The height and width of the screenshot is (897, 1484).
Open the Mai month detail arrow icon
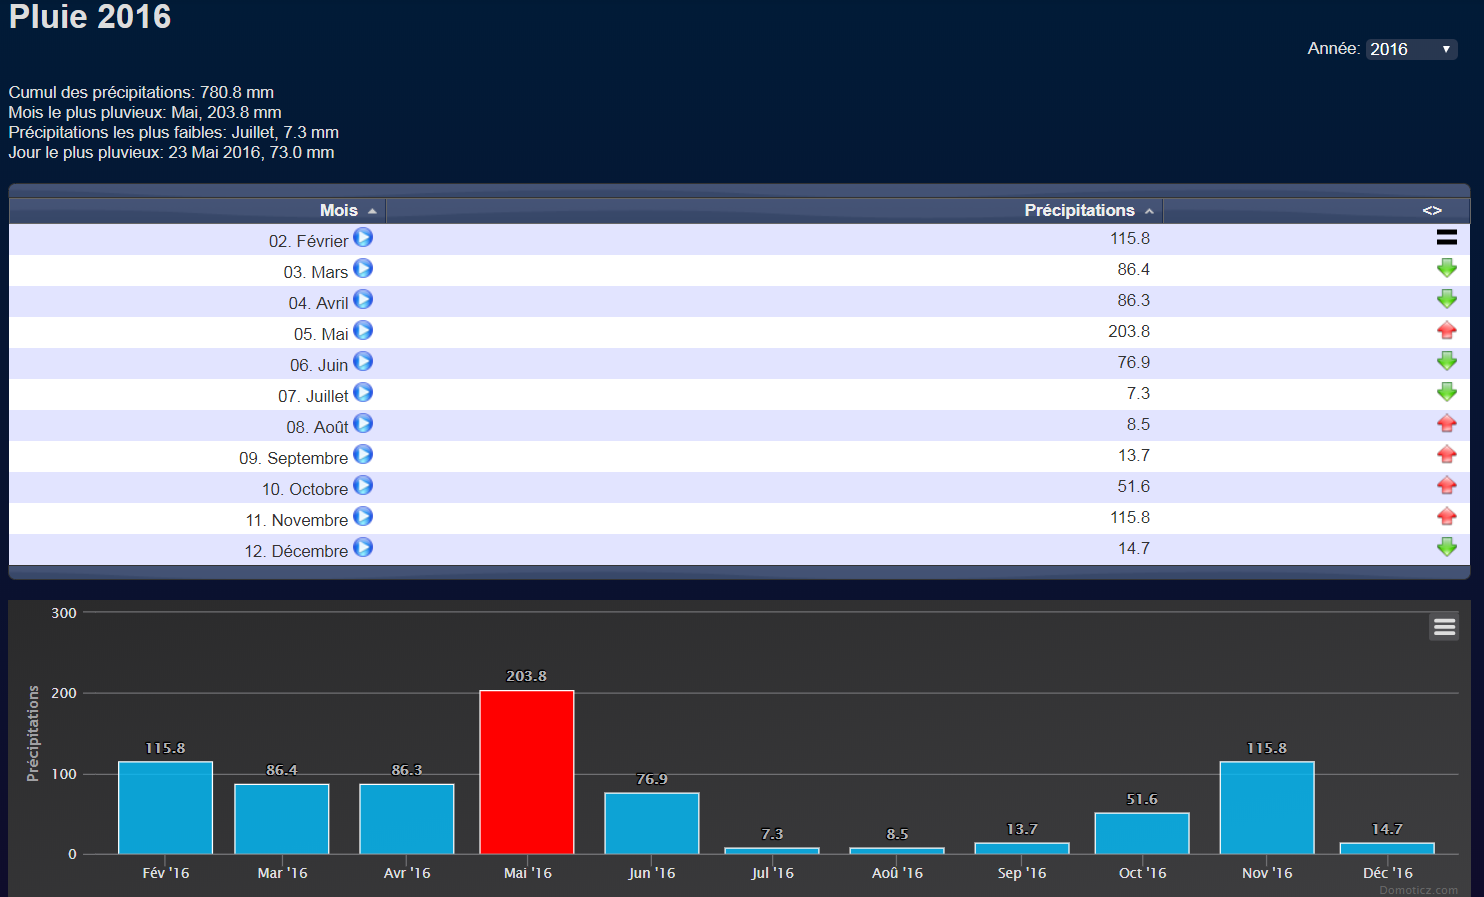(x=363, y=331)
